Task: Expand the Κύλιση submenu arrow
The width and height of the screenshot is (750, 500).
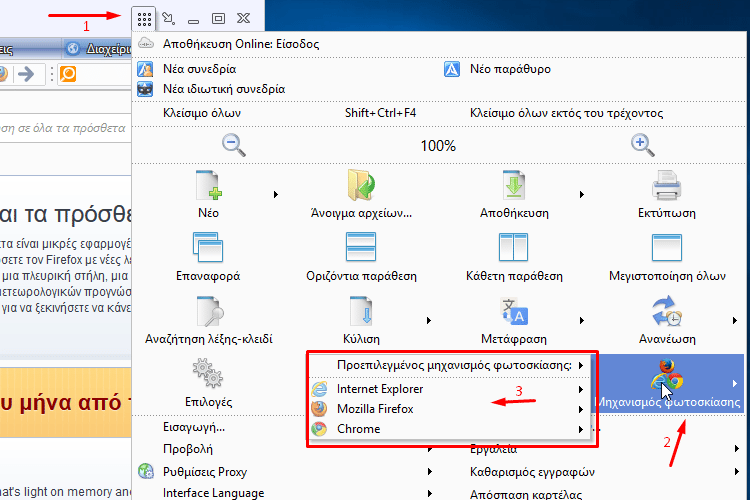Action: (429, 320)
